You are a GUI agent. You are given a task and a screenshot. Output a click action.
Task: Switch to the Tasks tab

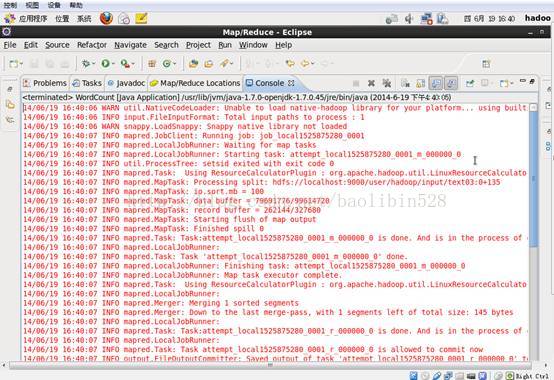tap(87, 83)
